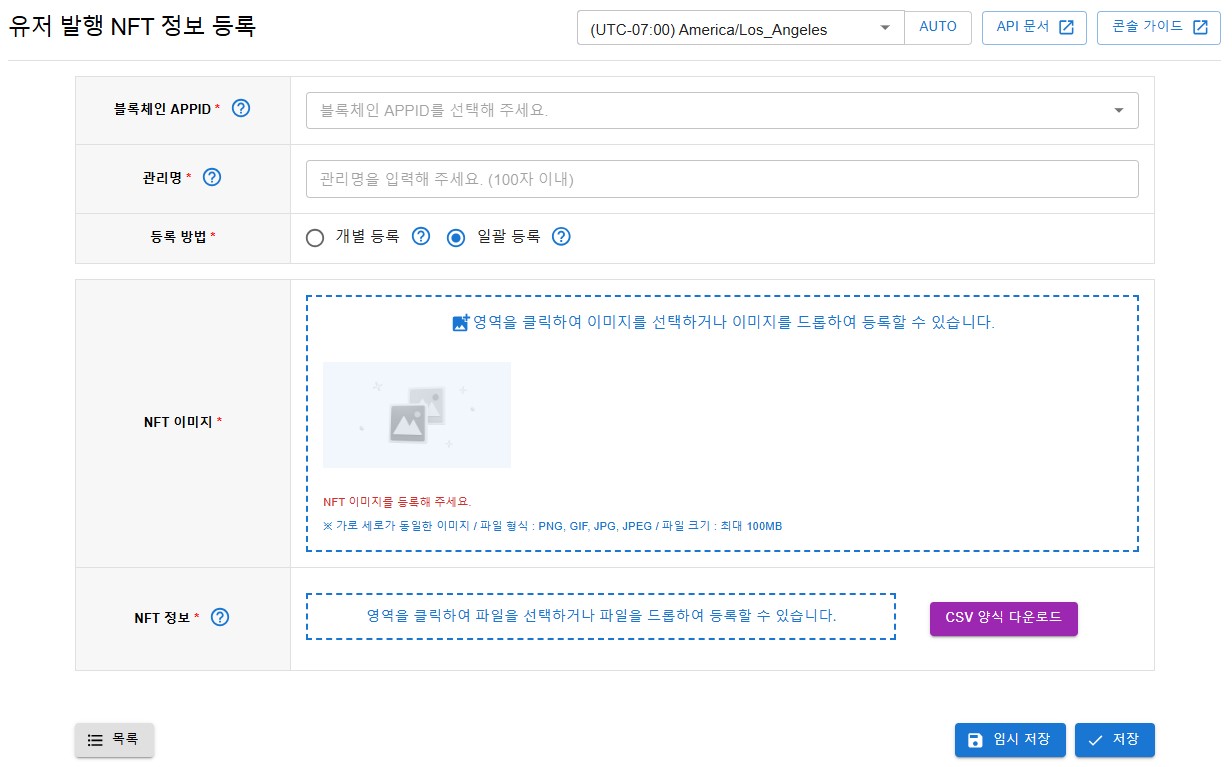Open help tooltip for 일괄 등록 option
1232x767 pixels.
(x=562, y=237)
